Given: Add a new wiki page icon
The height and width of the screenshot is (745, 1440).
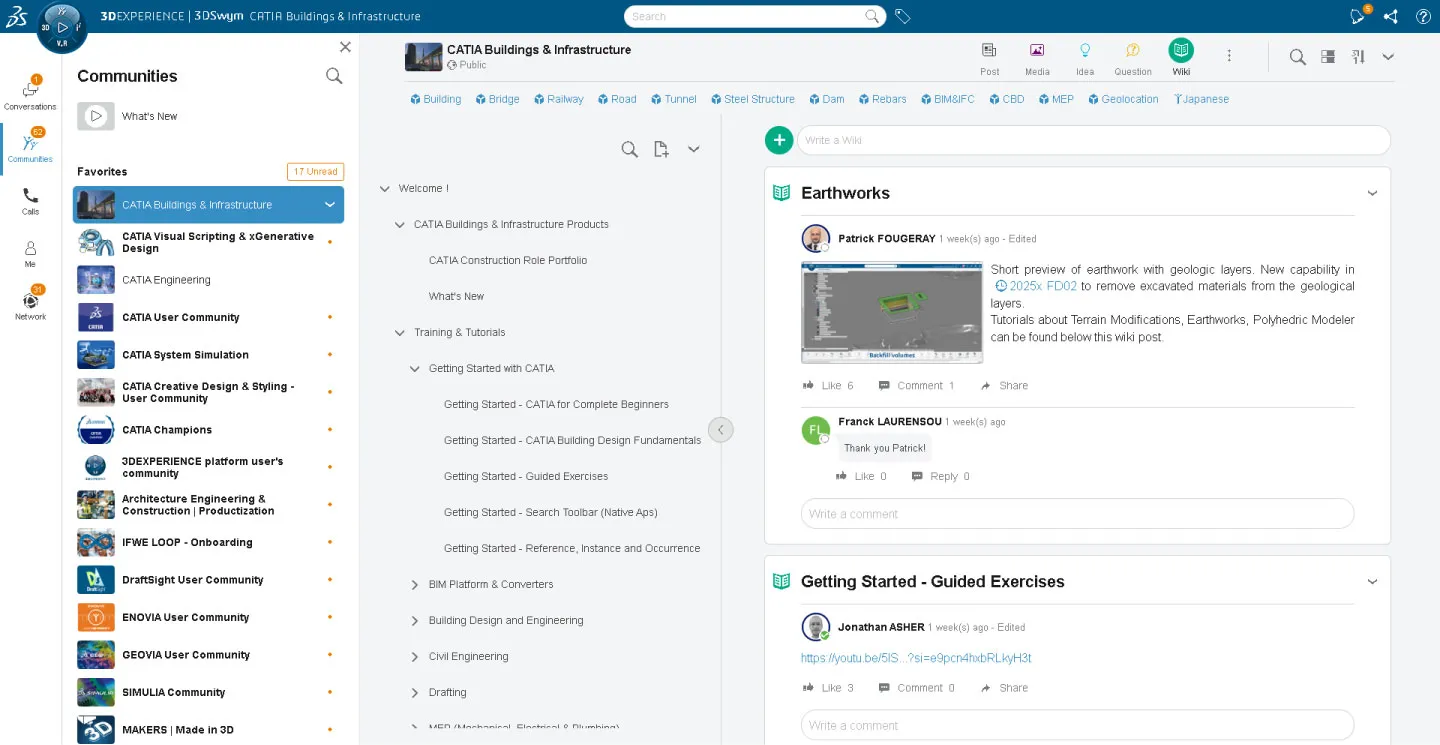Looking at the screenshot, I should 661,149.
